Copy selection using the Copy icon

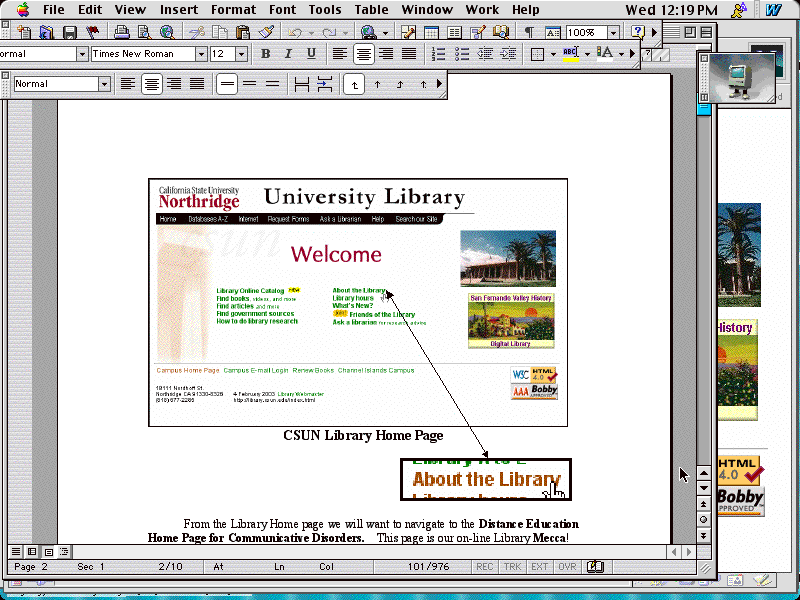219,32
